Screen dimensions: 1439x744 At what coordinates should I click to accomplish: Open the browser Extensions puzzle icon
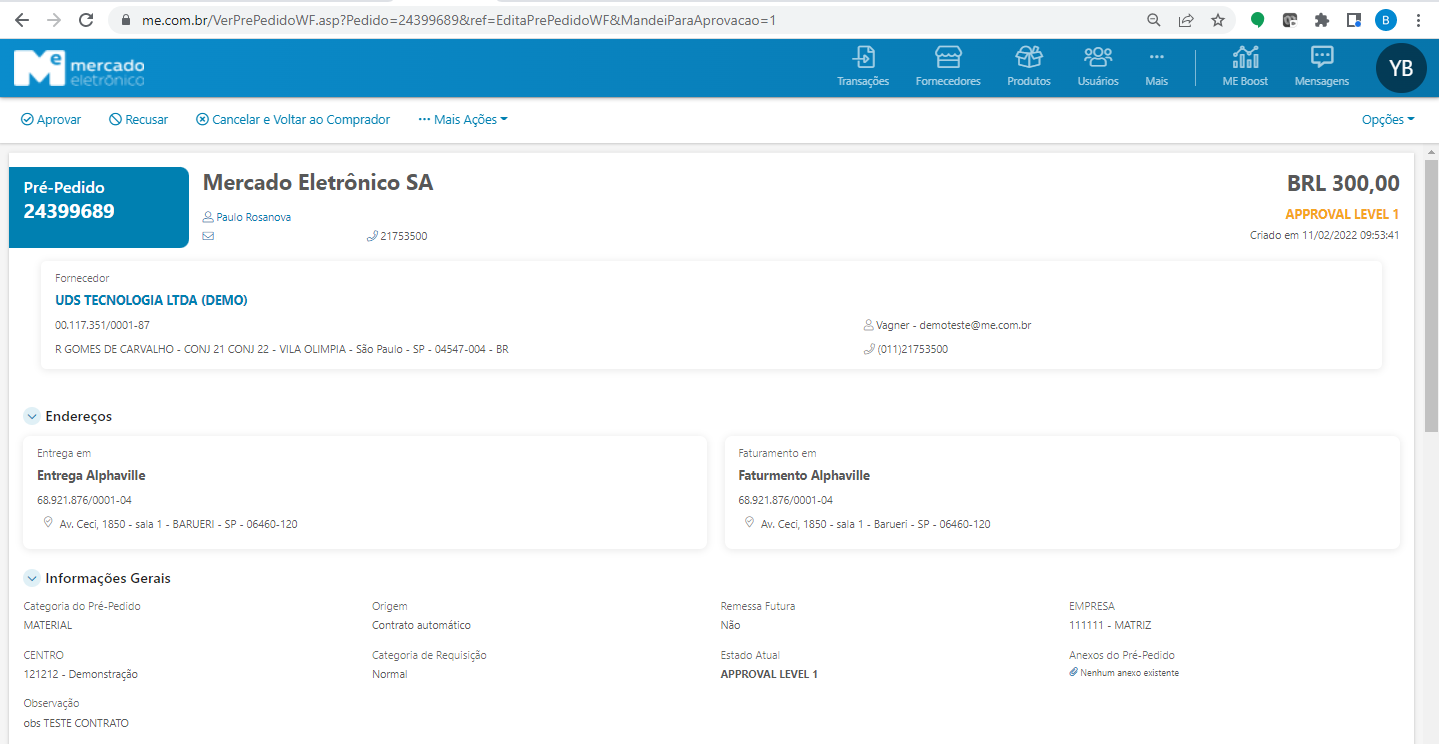[1322, 20]
